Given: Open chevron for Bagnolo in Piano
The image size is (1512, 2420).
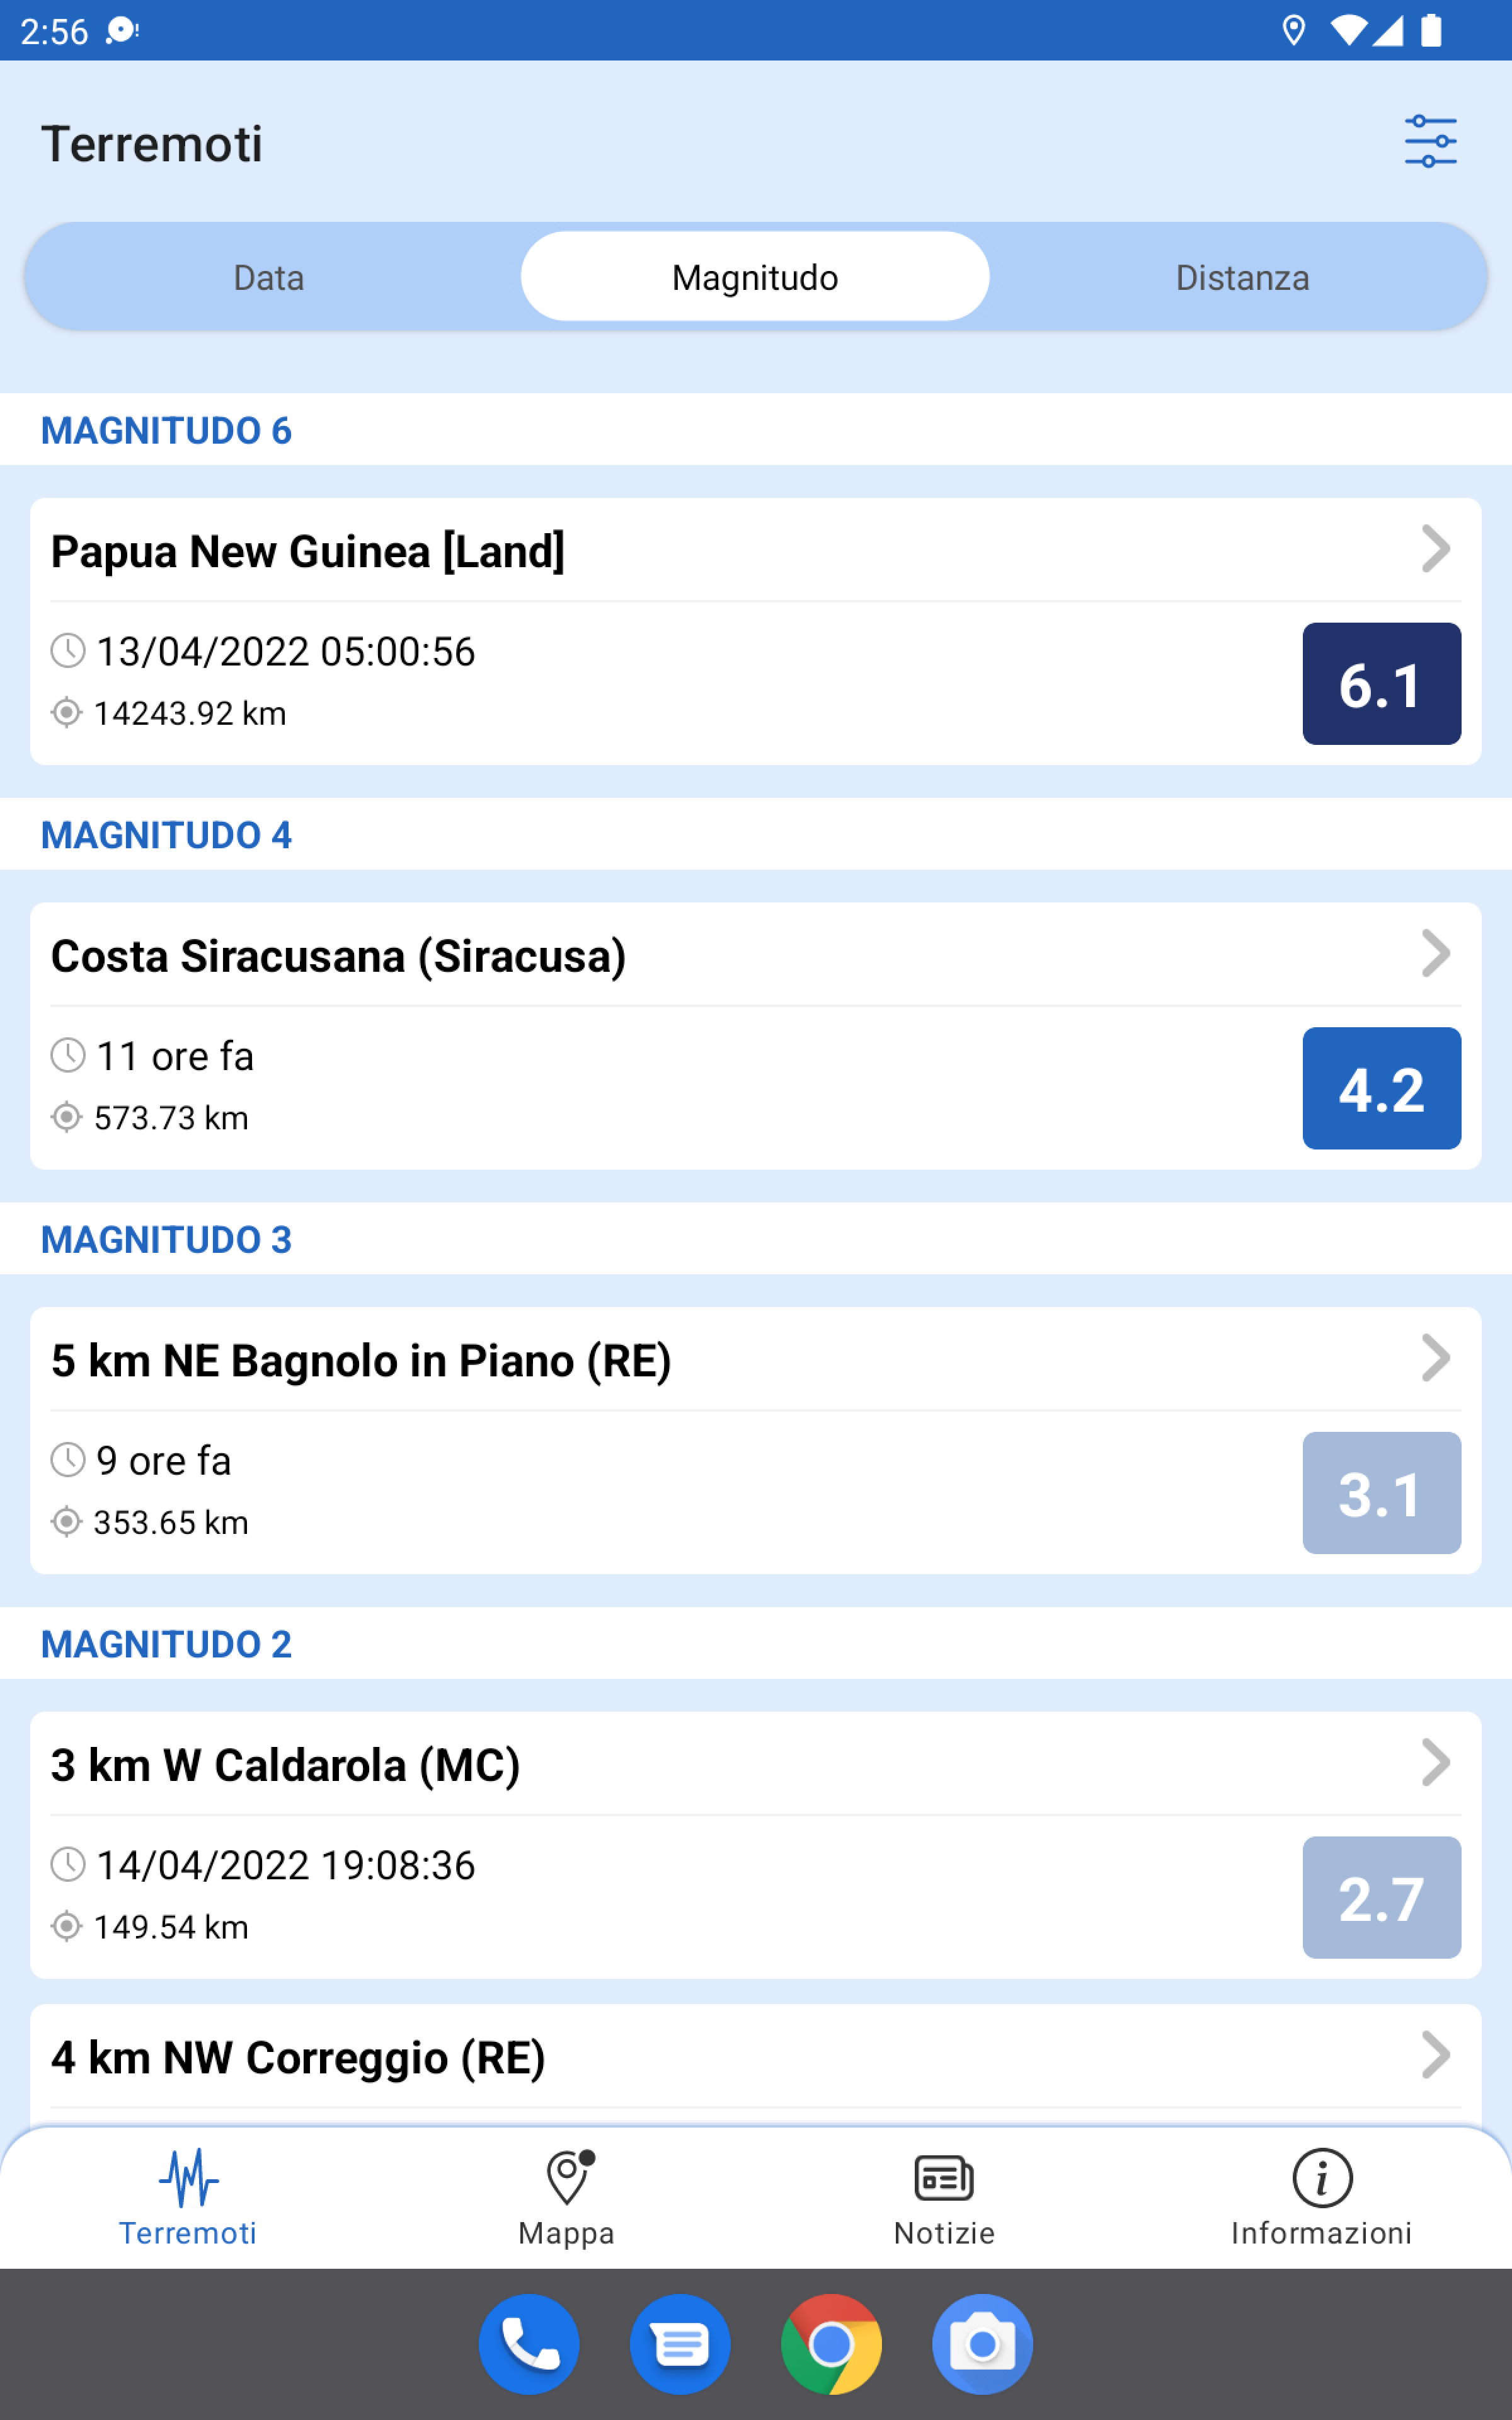Looking at the screenshot, I should [x=1435, y=1358].
